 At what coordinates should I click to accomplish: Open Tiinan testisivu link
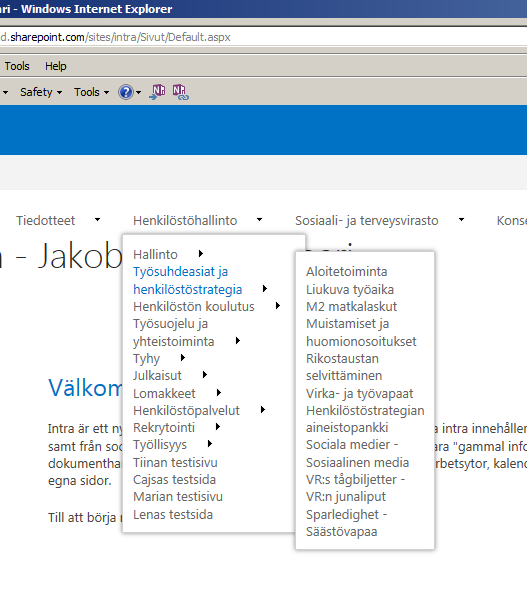pyautogui.click(x=175, y=462)
